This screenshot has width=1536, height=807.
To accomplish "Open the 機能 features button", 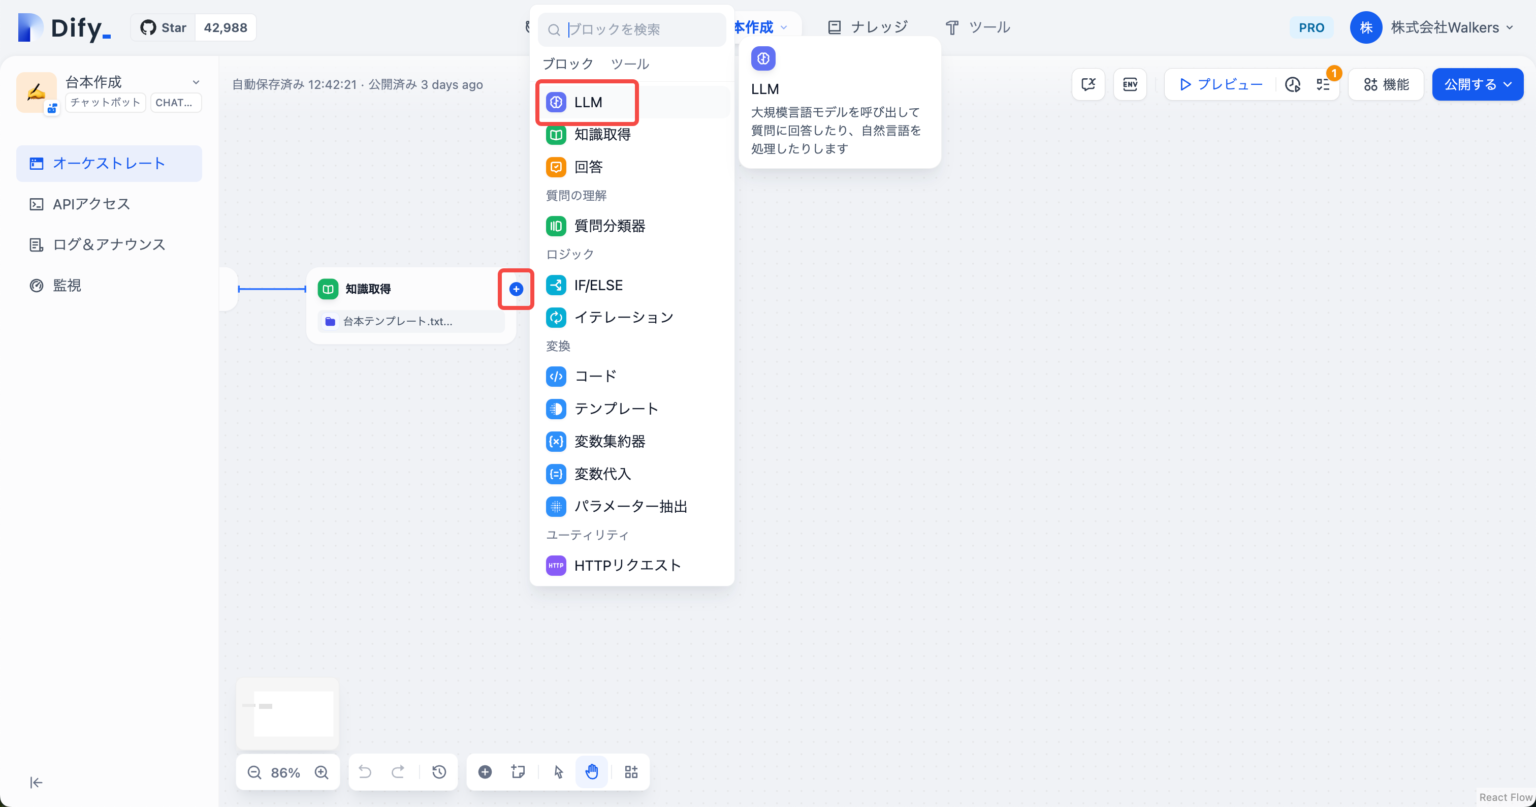I will pos(1385,85).
